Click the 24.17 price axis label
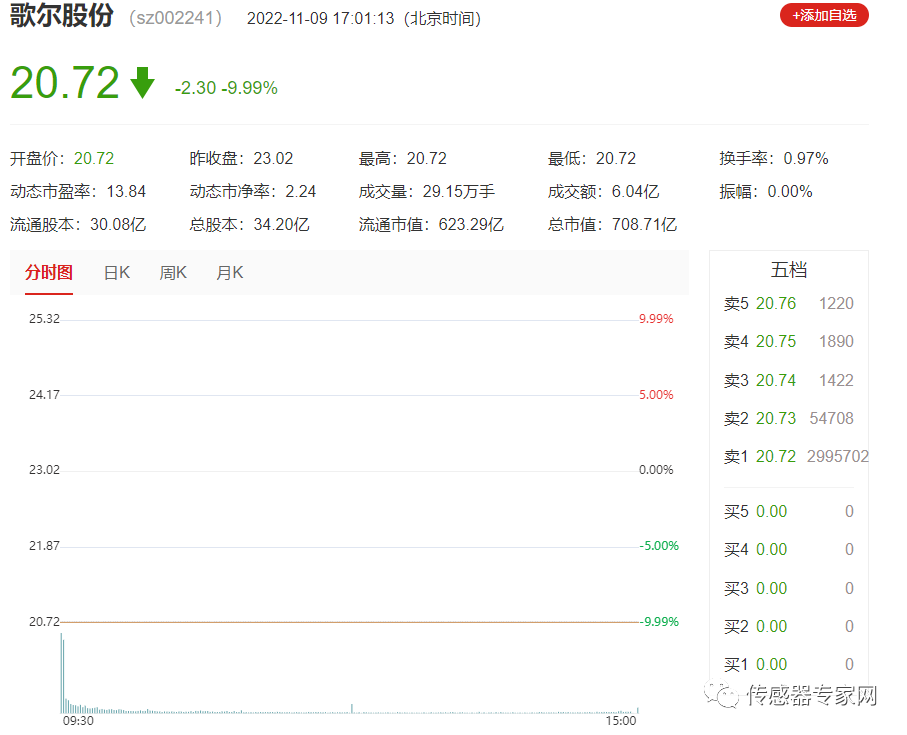This screenshot has width=907, height=735. coord(45,395)
